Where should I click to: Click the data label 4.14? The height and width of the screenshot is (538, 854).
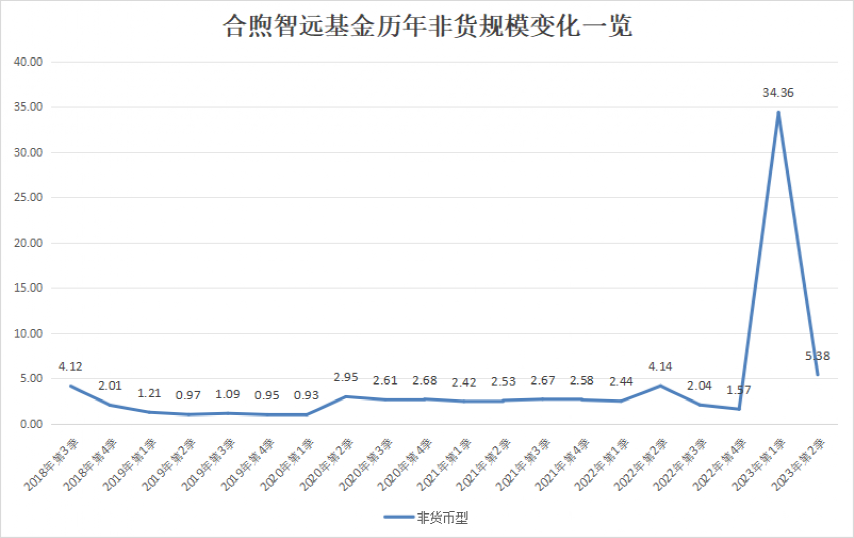[x=660, y=367]
